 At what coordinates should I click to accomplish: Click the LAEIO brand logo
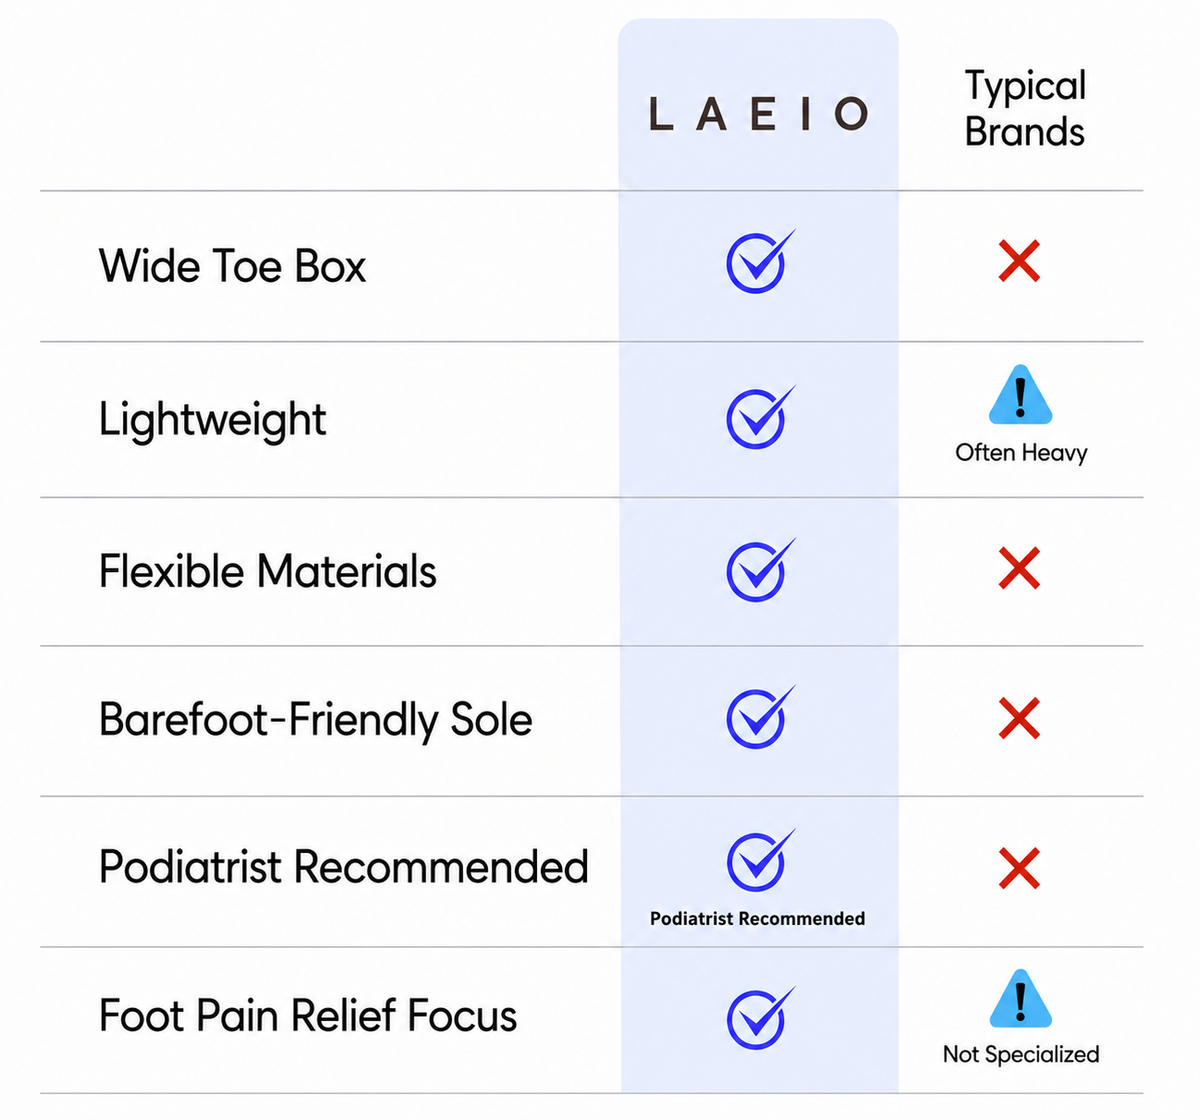758,114
